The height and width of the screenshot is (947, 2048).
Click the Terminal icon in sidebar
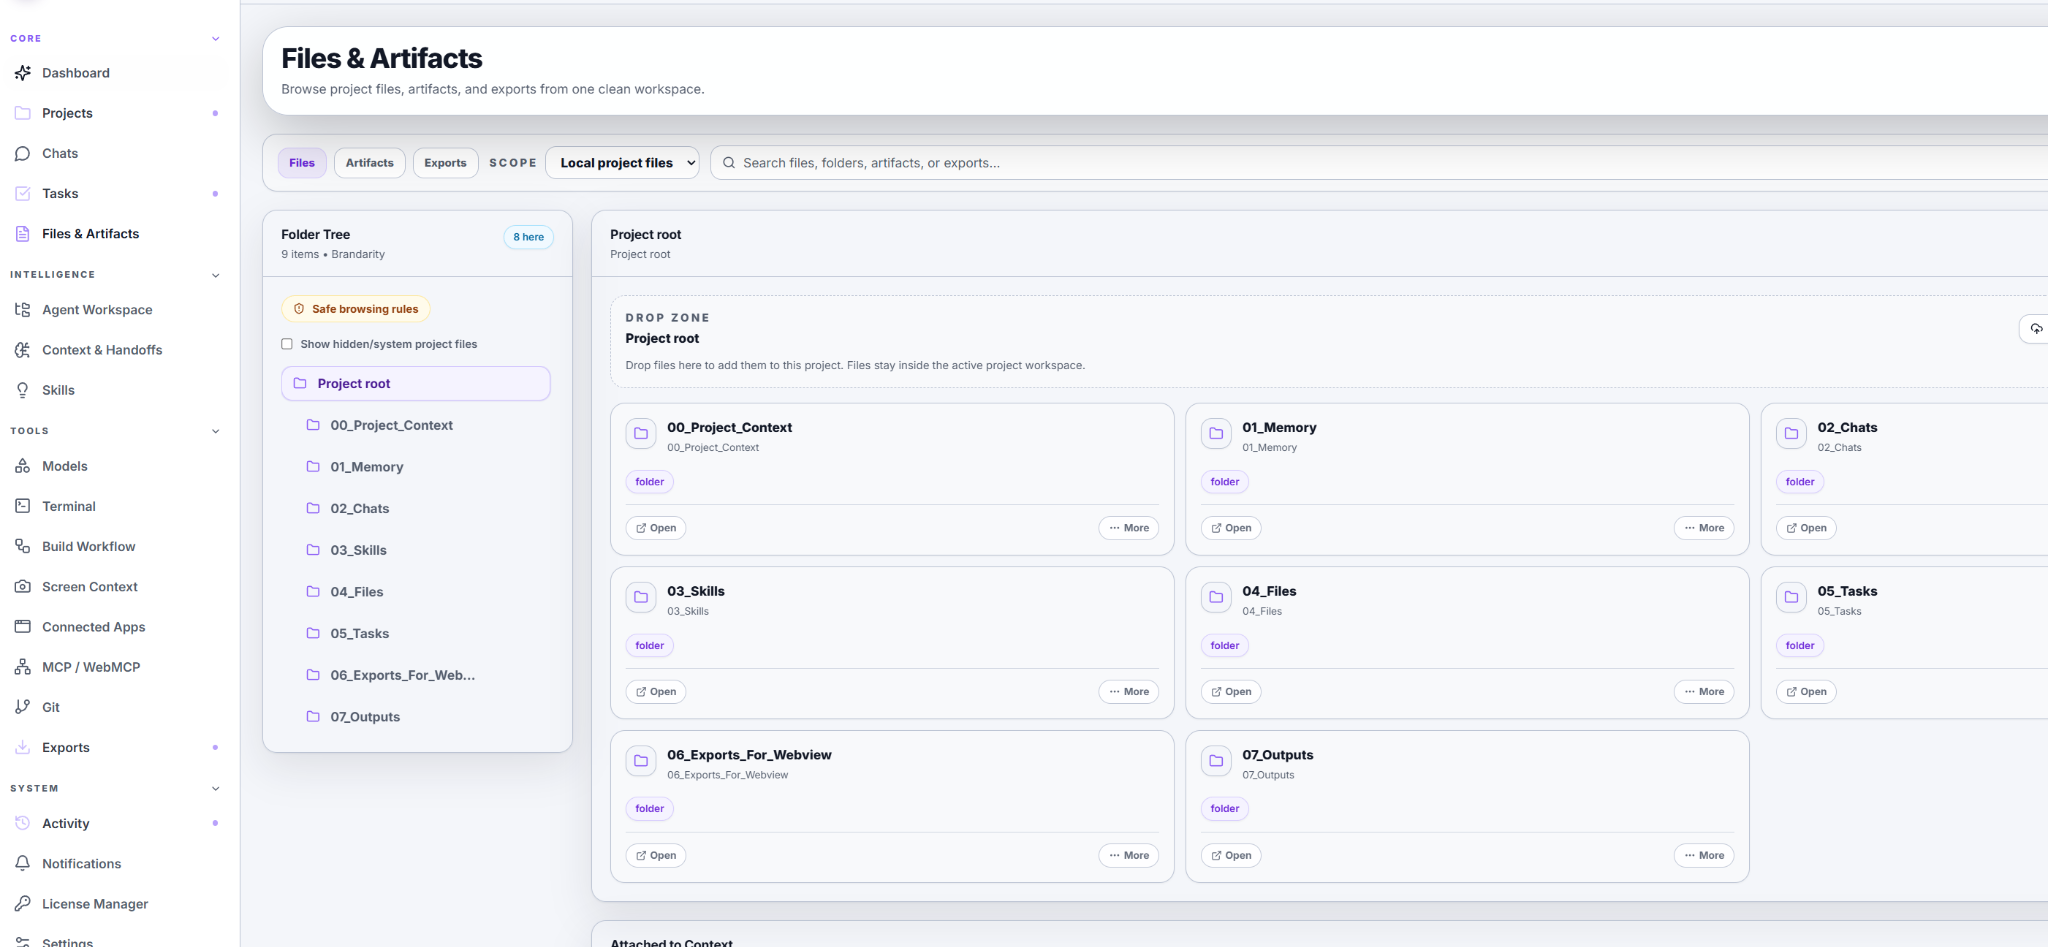pos(23,506)
